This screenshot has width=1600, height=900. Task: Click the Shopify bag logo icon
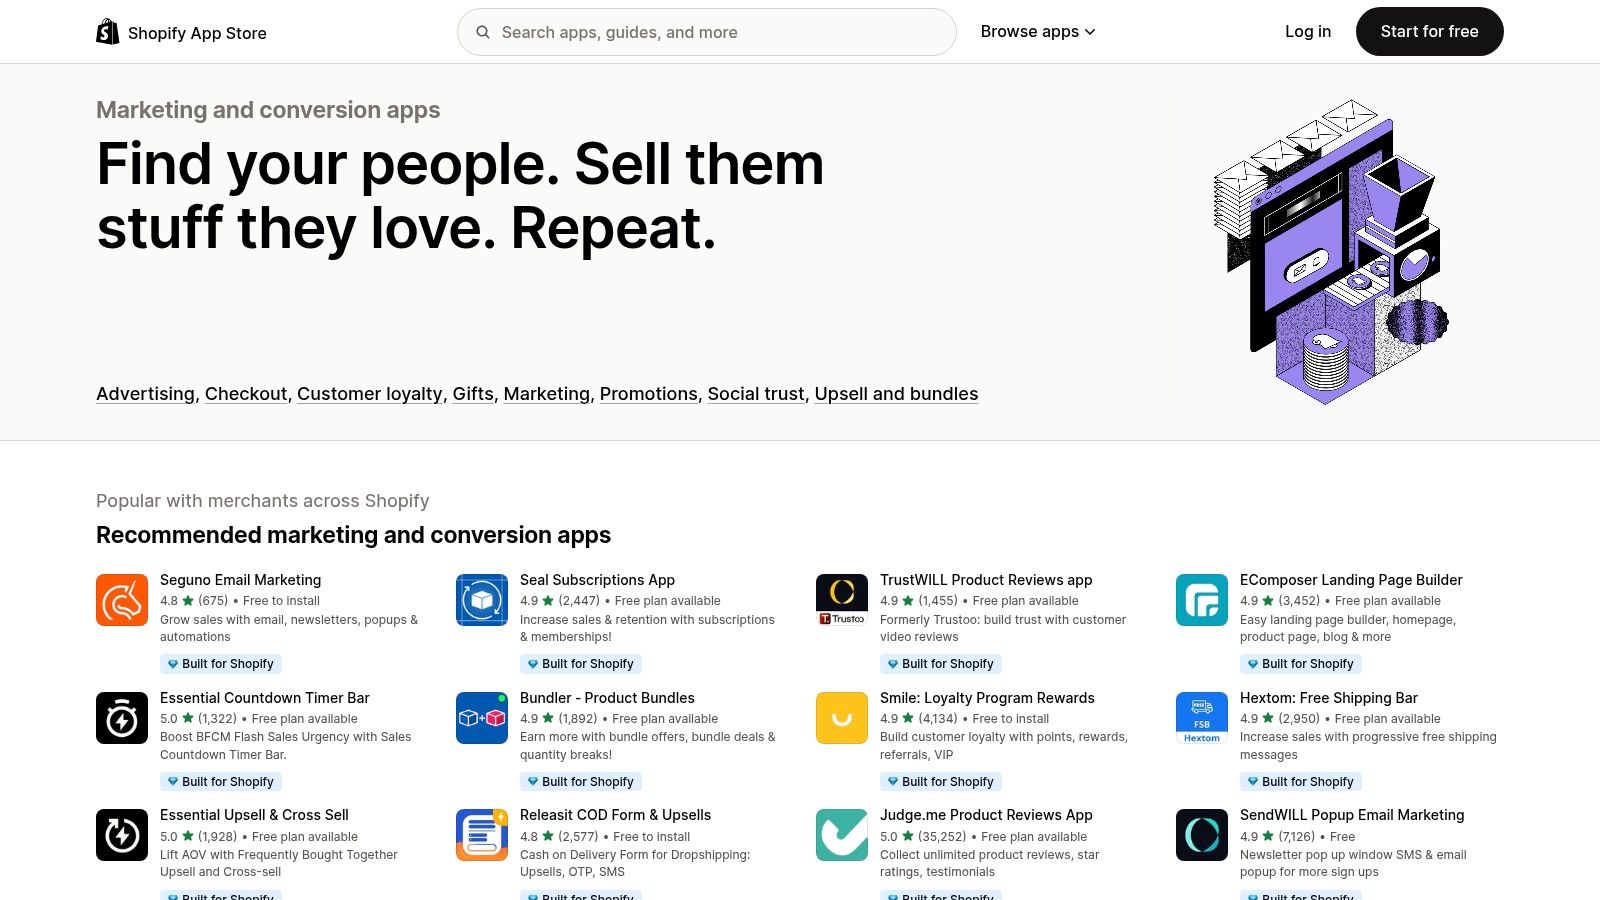[106, 31]
